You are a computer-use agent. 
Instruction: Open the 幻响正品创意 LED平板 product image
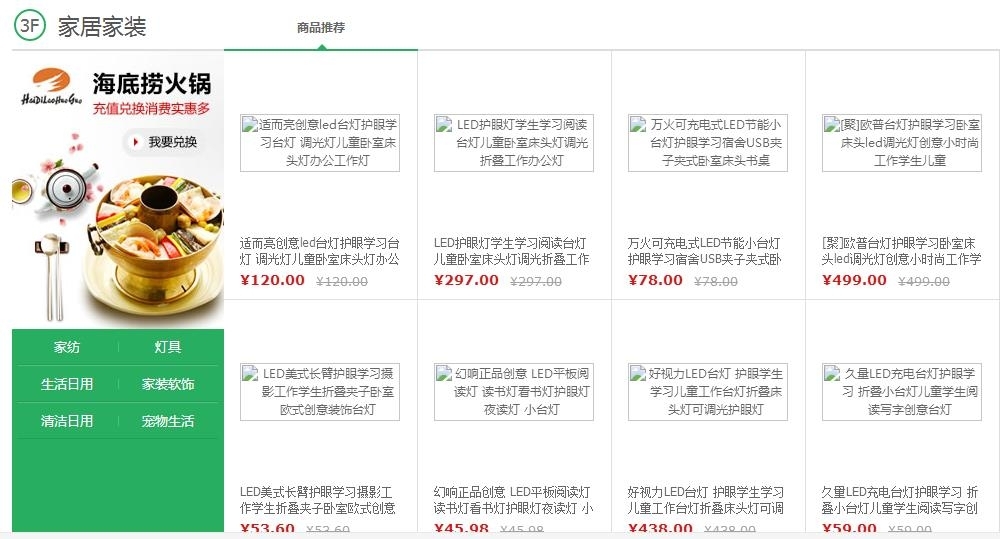click(x=513, y=392)
